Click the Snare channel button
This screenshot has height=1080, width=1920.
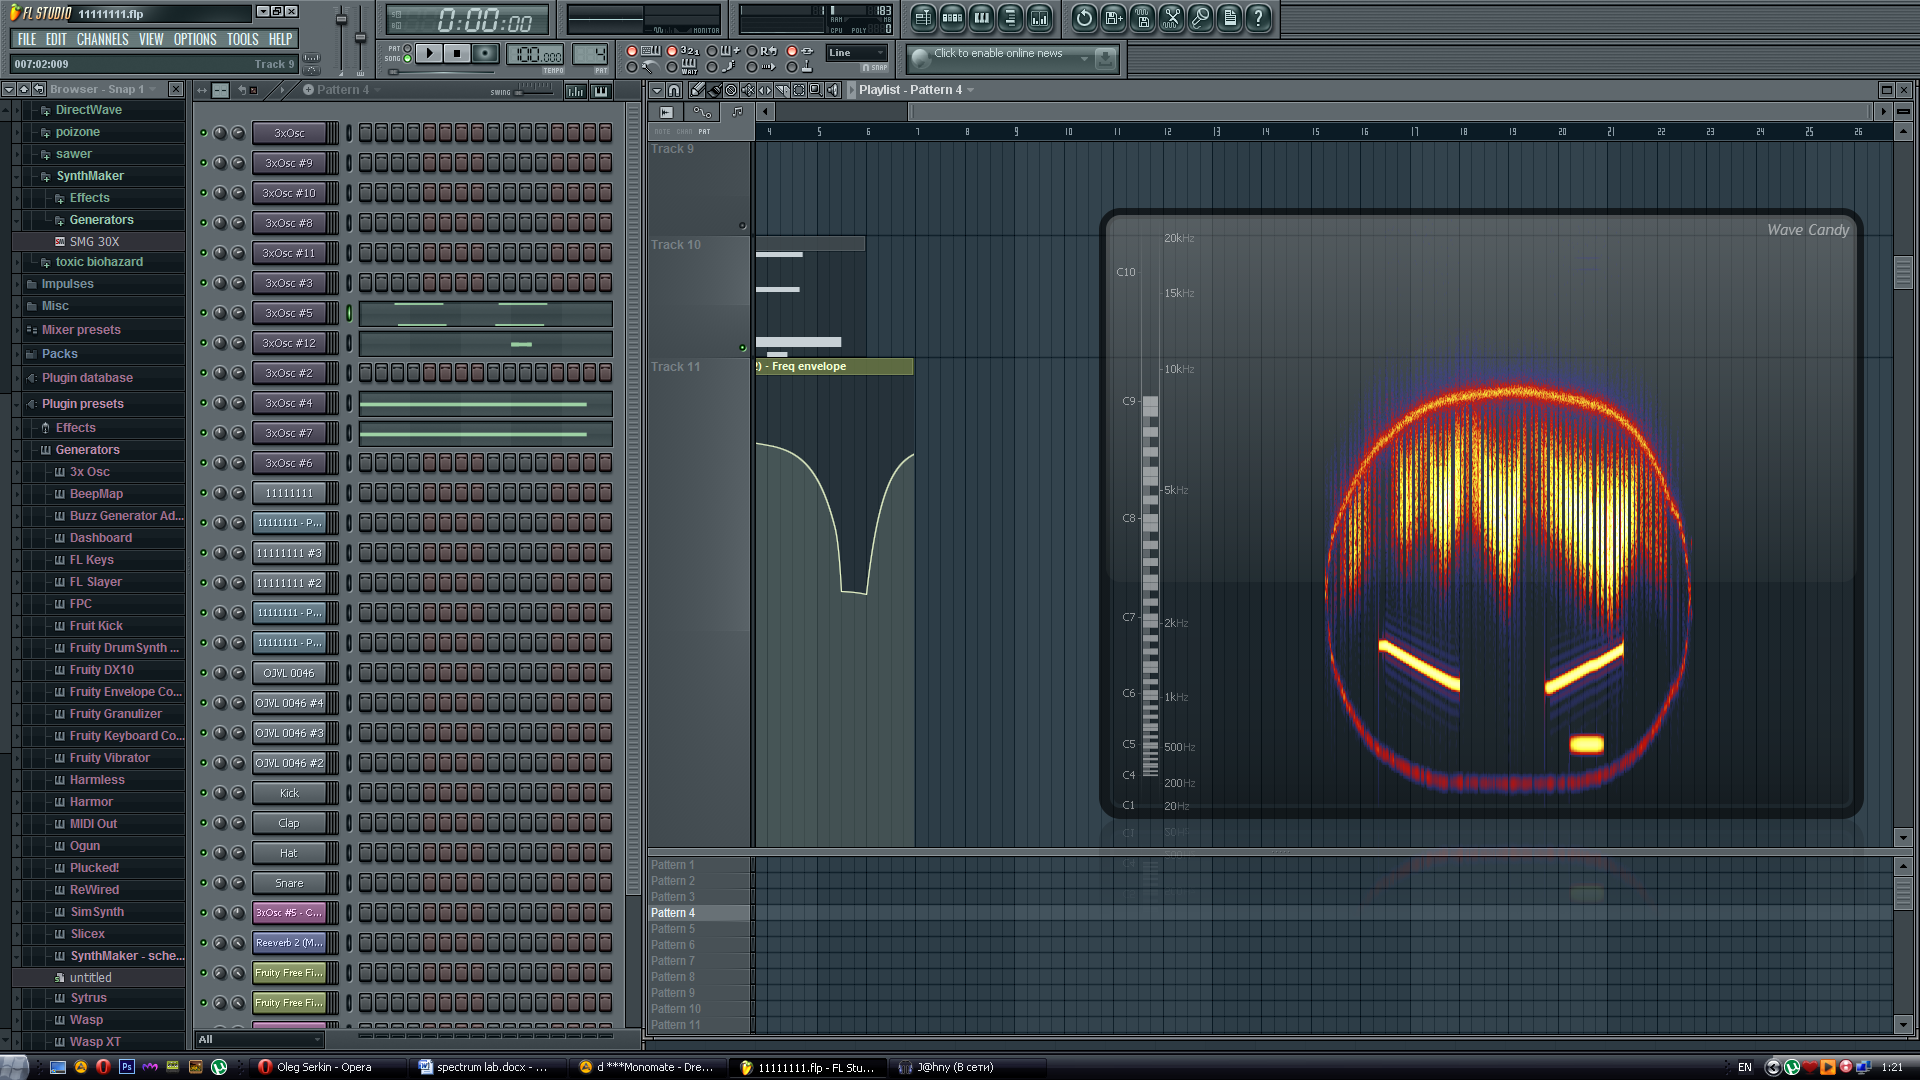[x=290, y=883]
